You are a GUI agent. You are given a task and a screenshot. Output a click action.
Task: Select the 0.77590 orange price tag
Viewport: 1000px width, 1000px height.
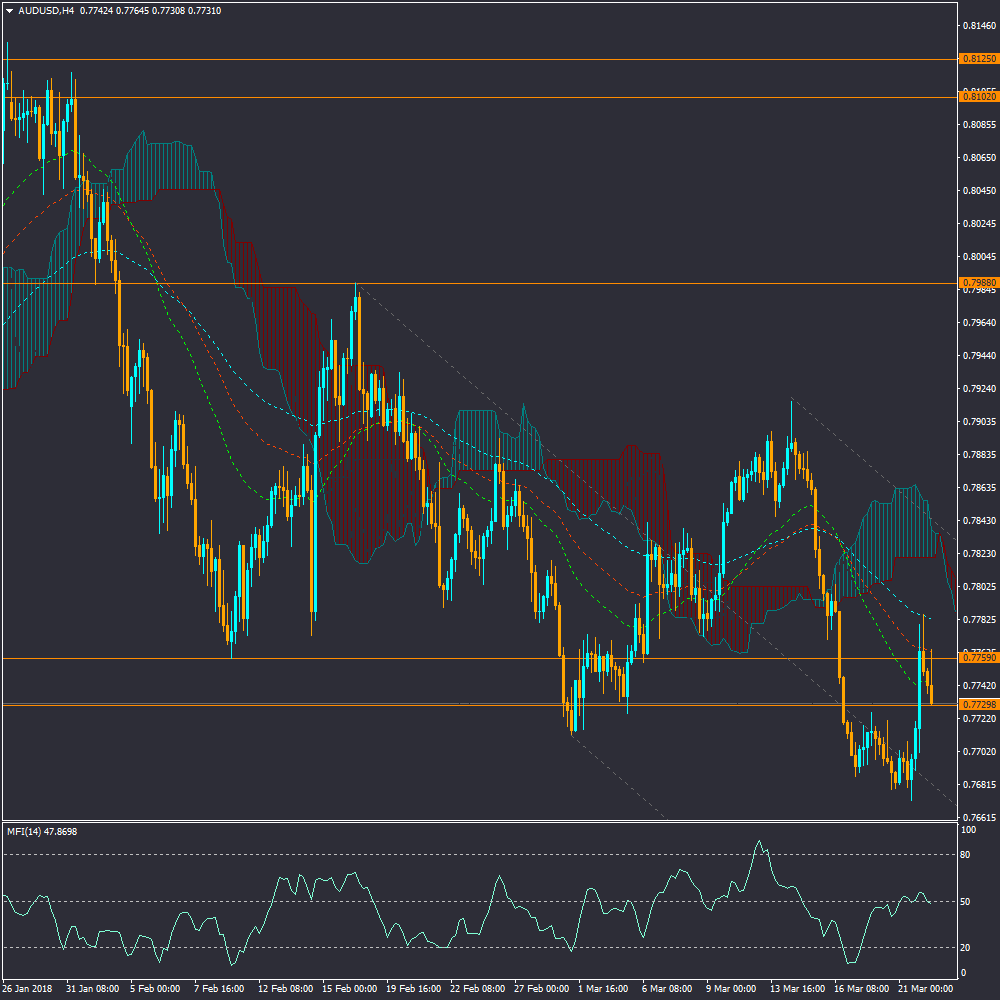[977, 658]
